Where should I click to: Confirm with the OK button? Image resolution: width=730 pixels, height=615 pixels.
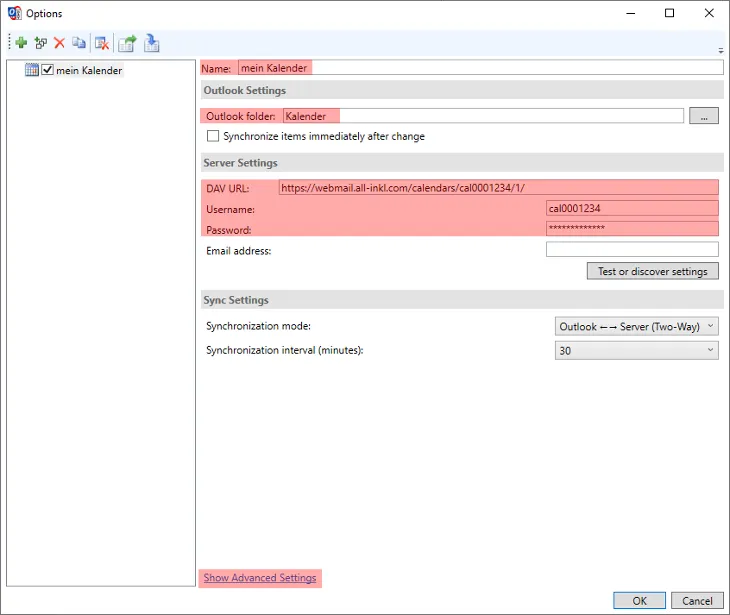639,601
